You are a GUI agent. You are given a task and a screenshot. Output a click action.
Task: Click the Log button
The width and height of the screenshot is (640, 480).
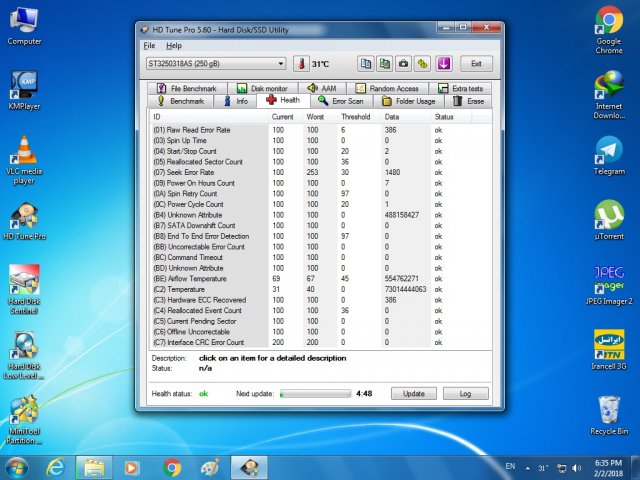pyautogui.click(x=465, y=393)
